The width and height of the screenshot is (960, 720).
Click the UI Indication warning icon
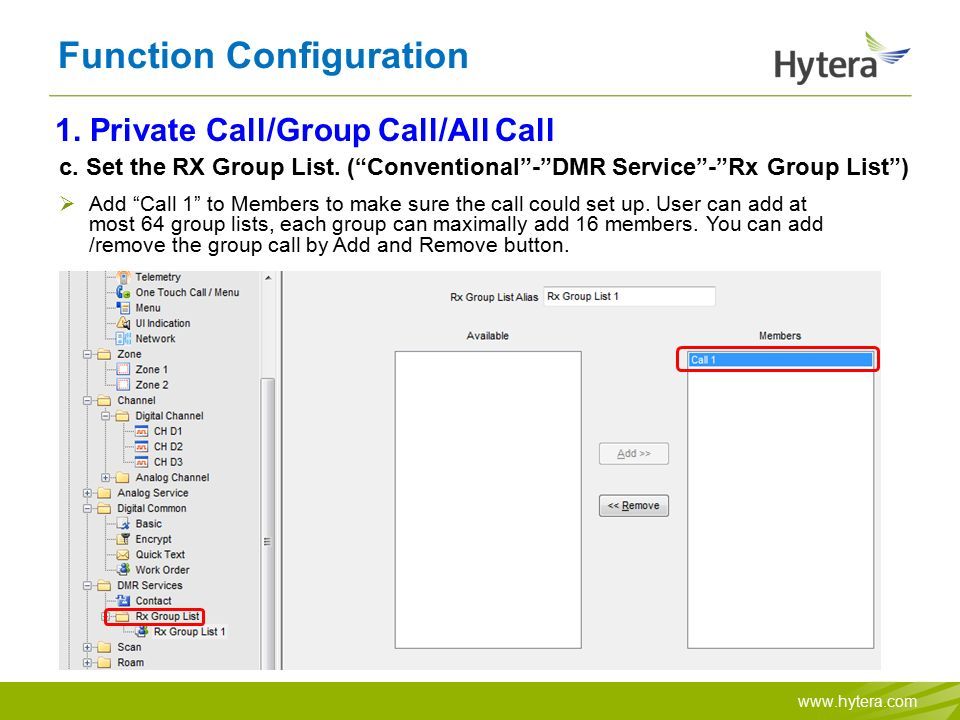coord(123,323)
